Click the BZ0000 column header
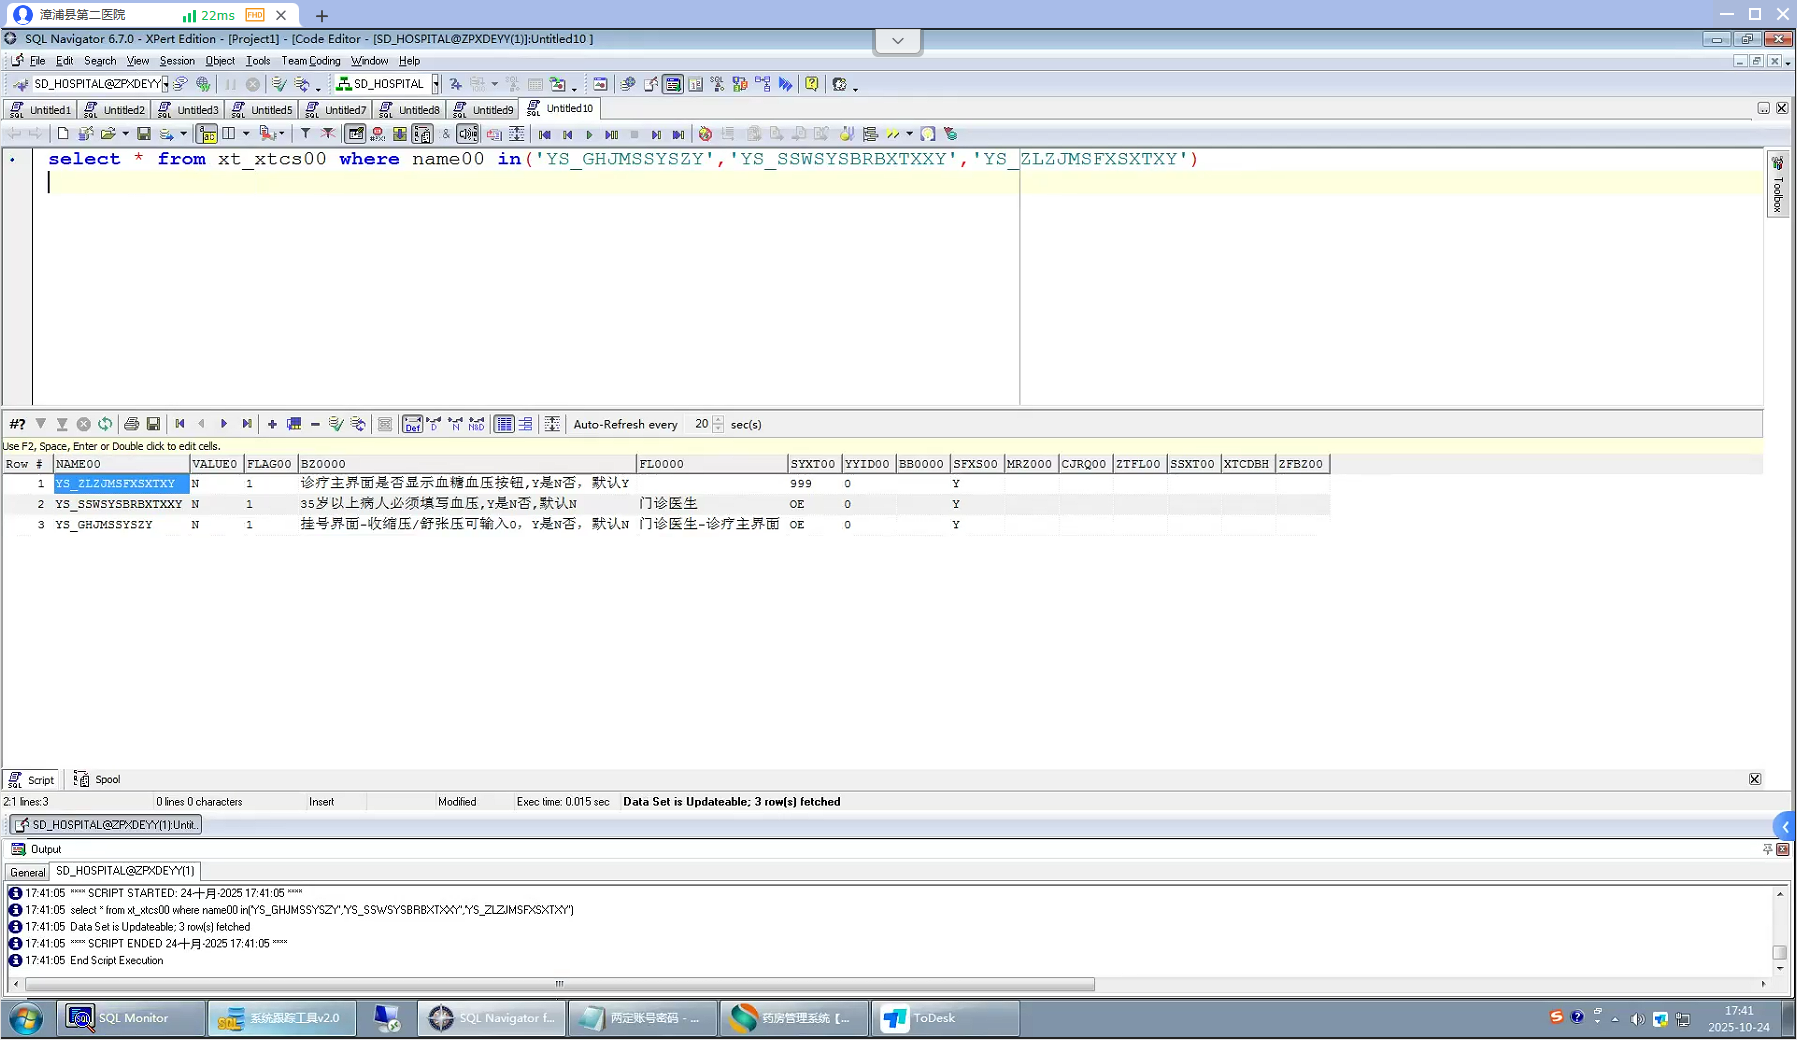 tap(467, 464)
